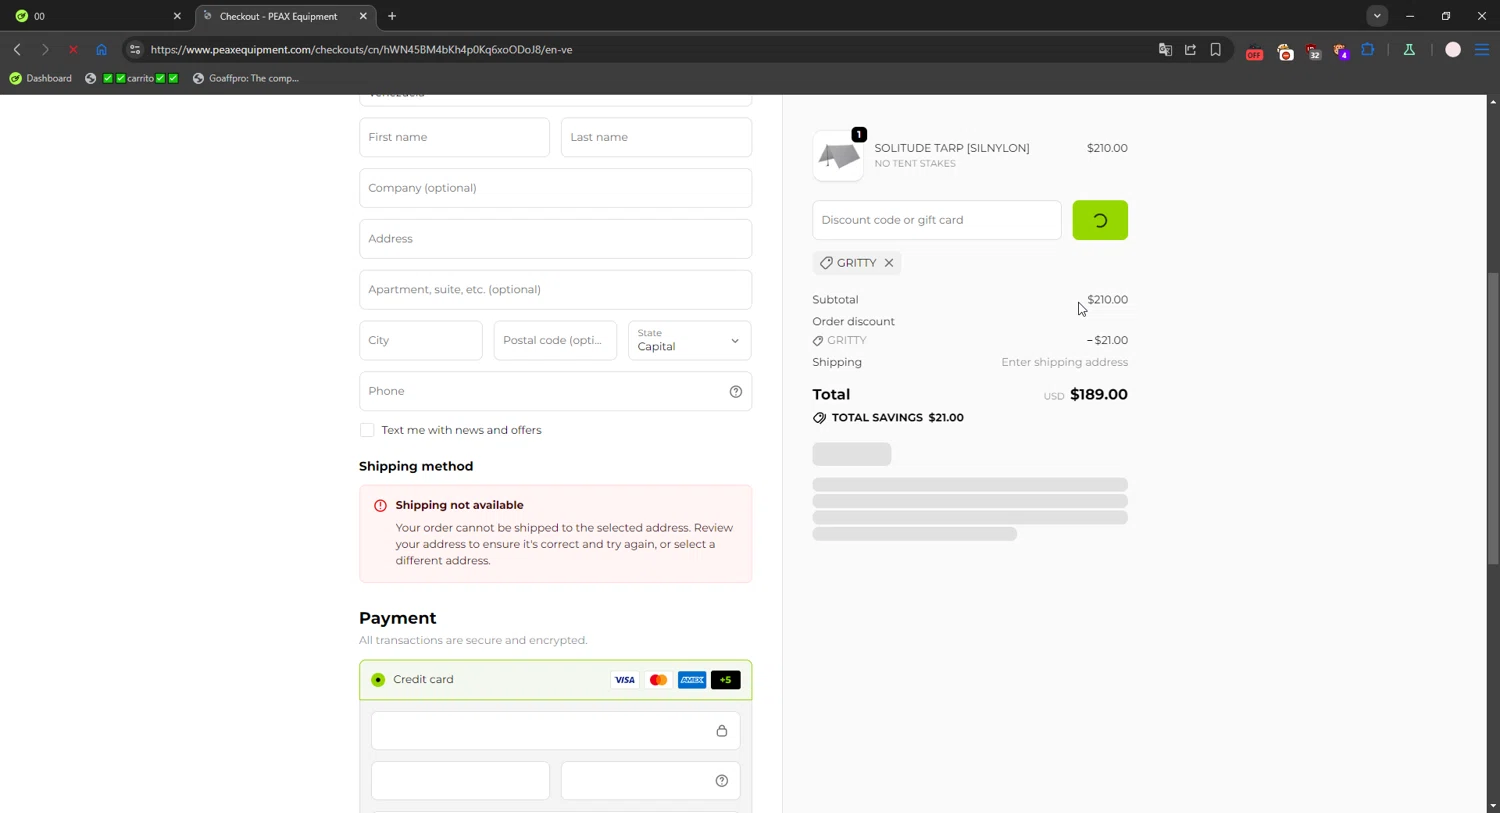1500x813 pixels.
Task: Select the Credit card payment option
Action: pyautogui.click(x=378, y=680)
